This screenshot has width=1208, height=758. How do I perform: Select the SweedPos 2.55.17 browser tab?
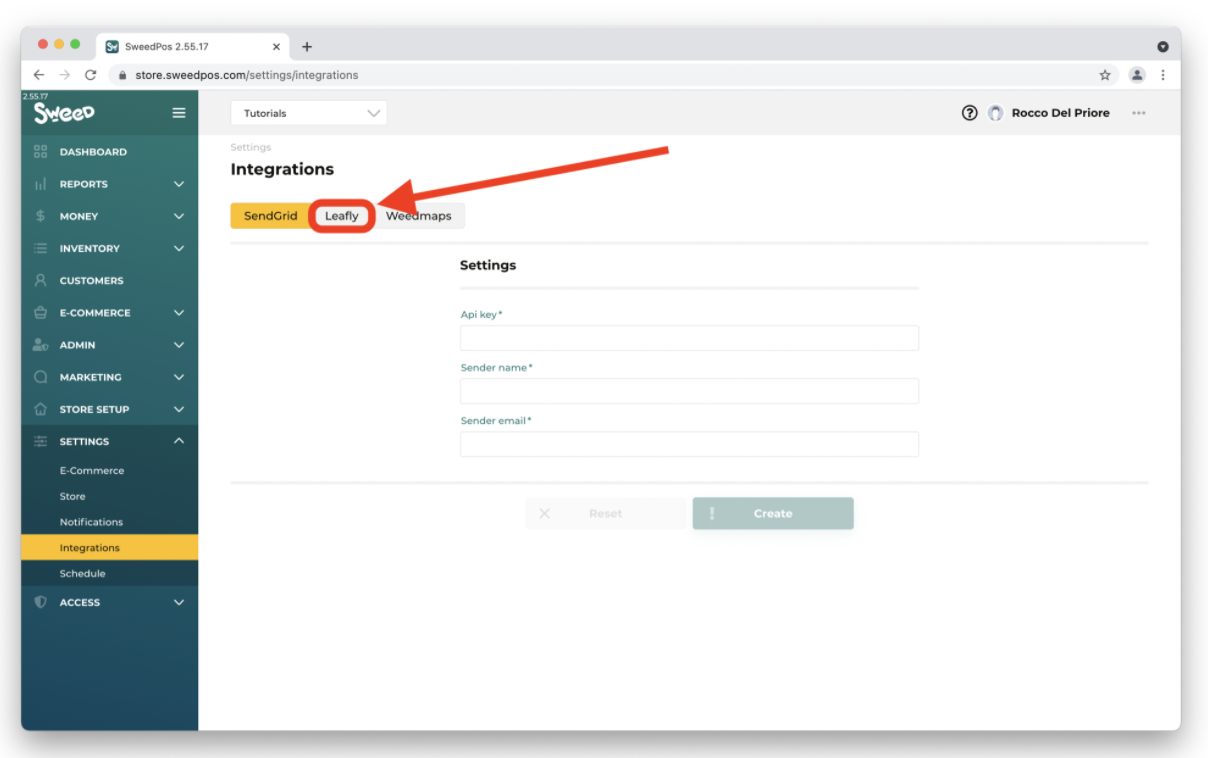(194, 47)
